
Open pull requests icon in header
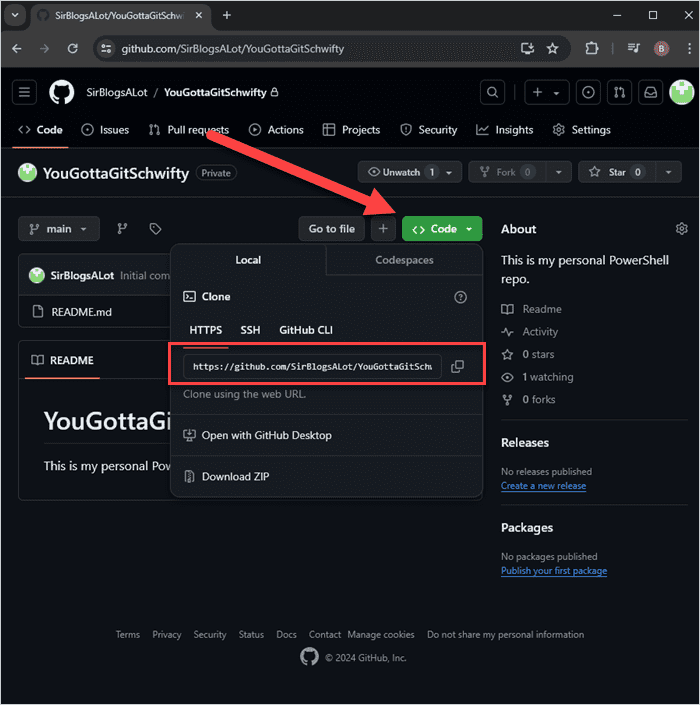click(x=619, y=92)
